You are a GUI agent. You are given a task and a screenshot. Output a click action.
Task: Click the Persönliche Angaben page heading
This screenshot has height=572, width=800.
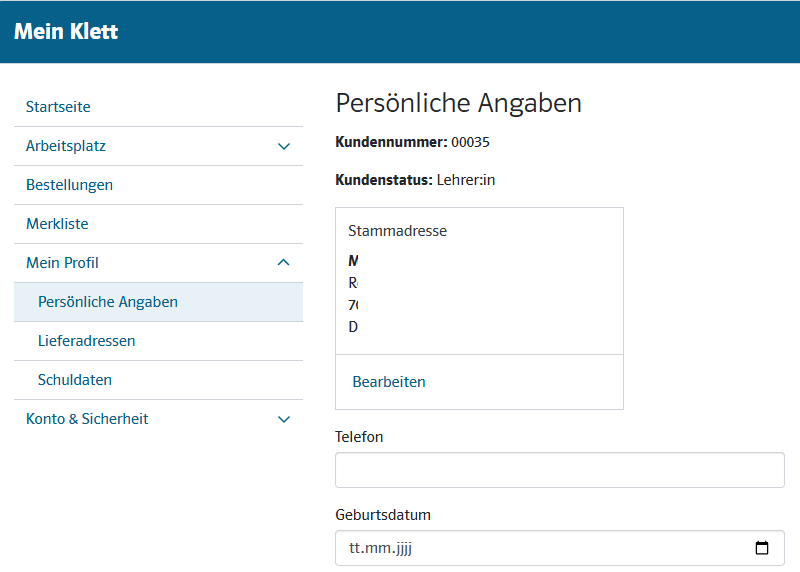tap(459, 104)
